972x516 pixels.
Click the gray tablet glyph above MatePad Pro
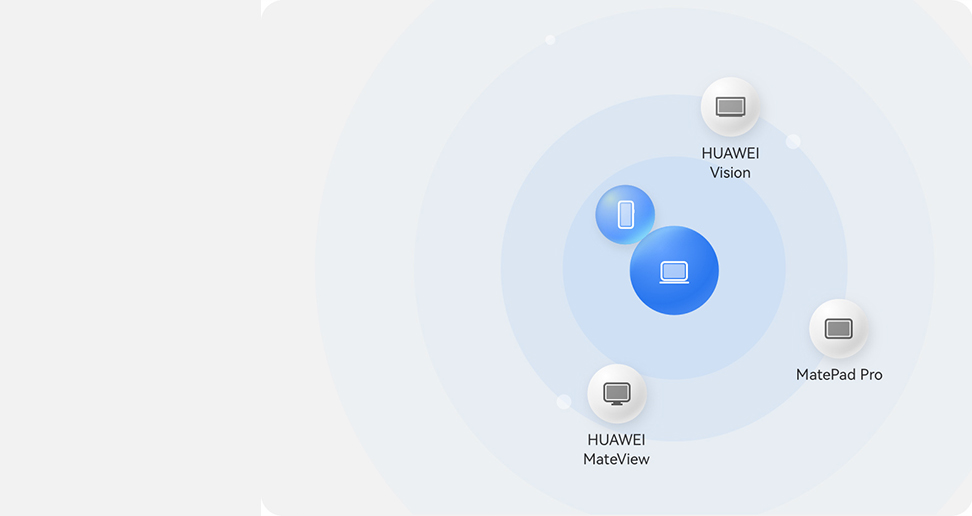coord(838,329)
